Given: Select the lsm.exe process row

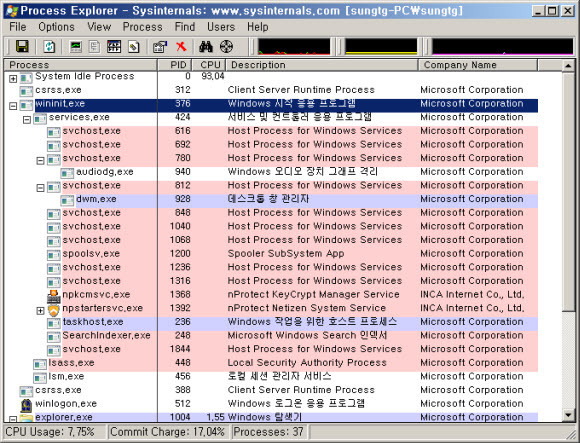Looking at the screenshot, I should pos(285,378).
